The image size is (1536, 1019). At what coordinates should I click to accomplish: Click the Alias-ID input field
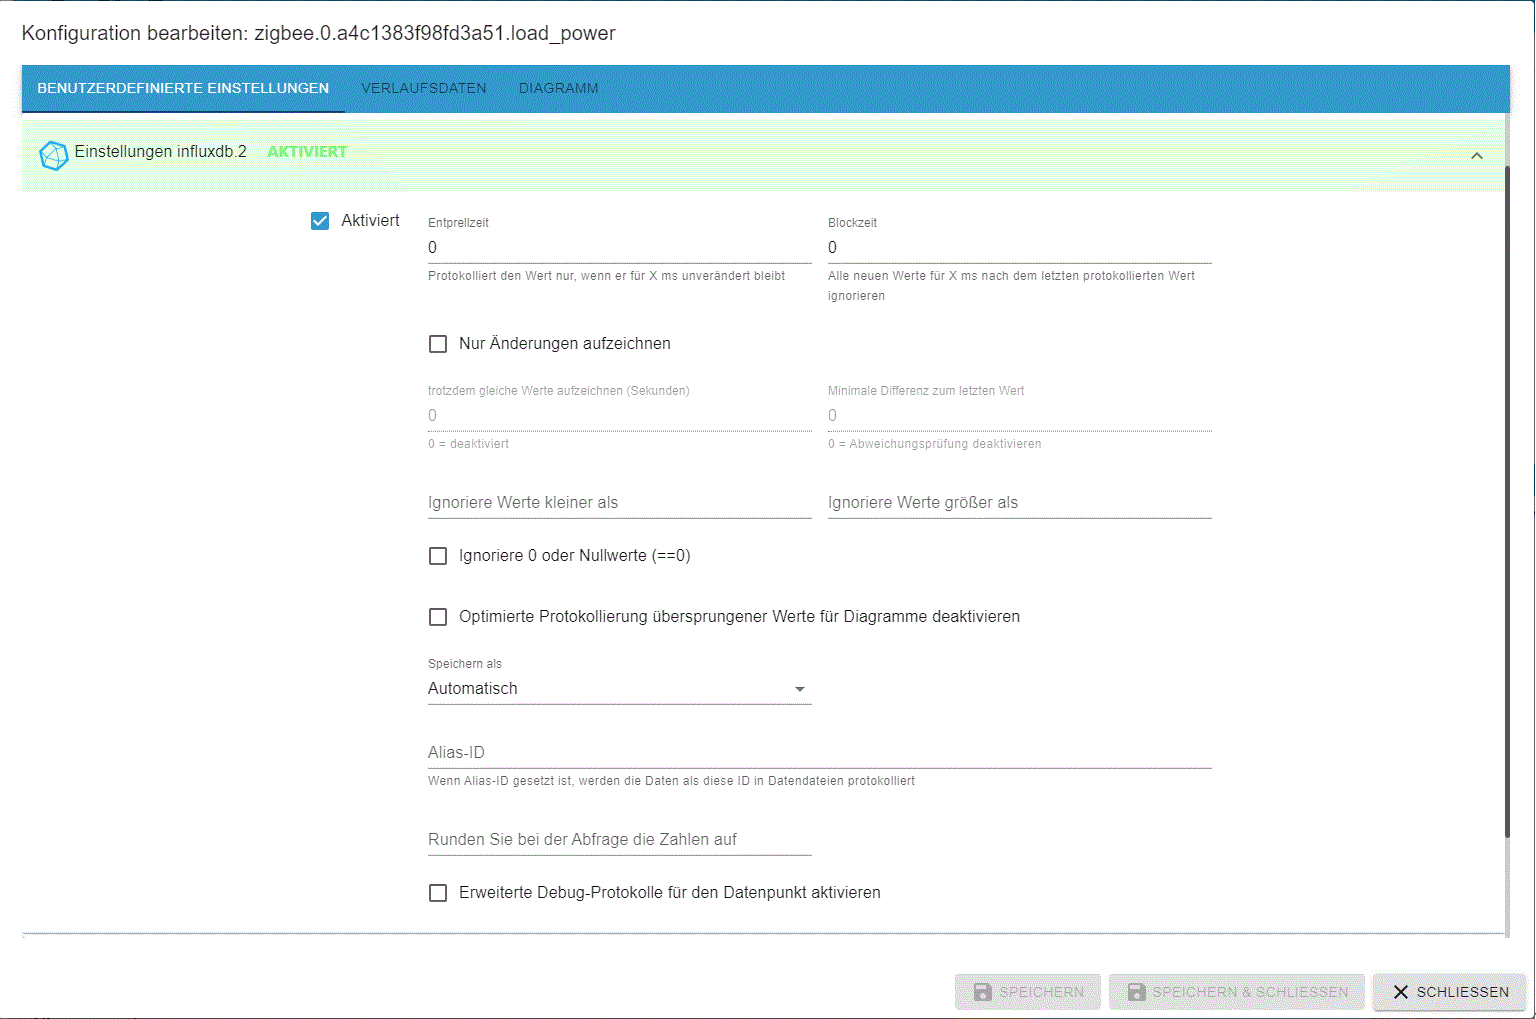coord(820,753)
